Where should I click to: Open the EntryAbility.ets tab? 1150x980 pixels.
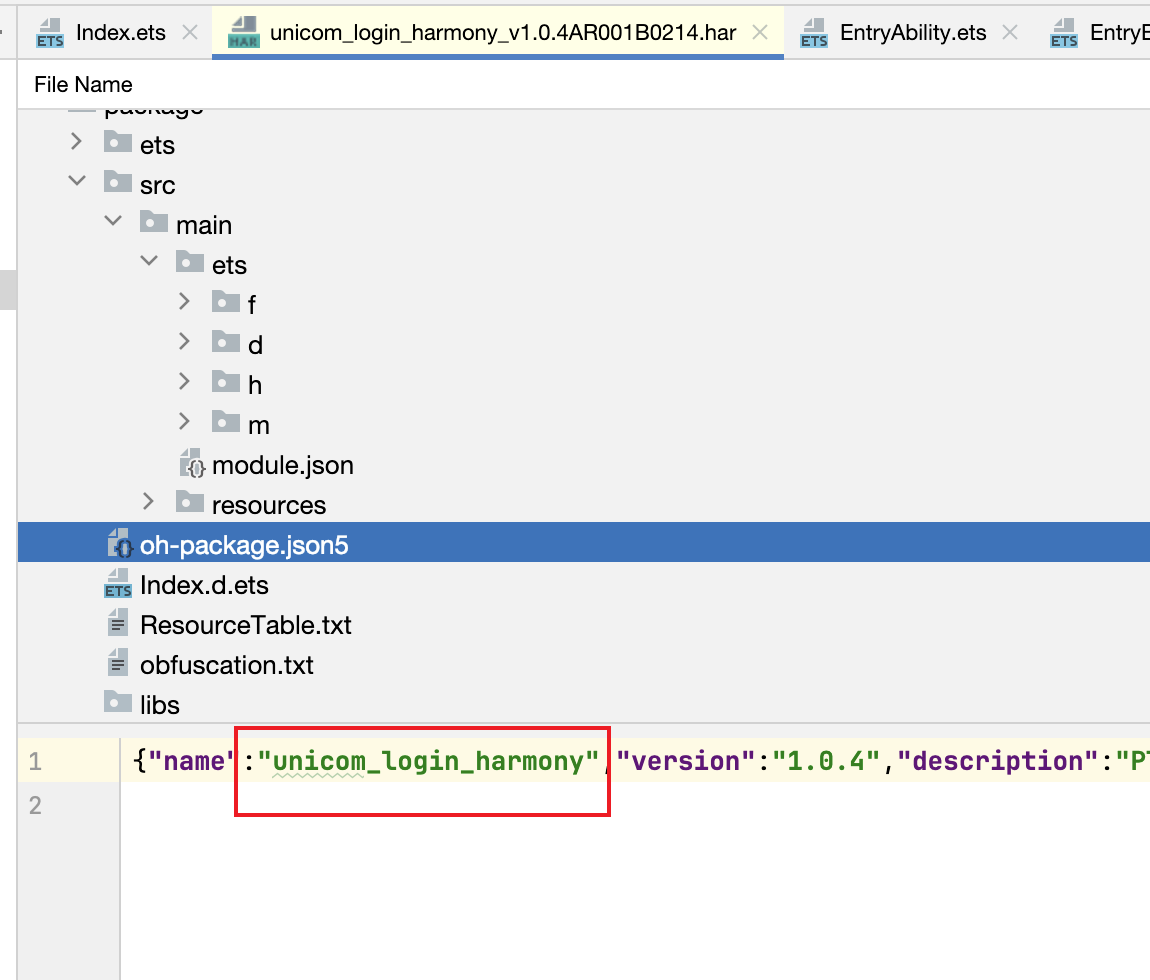pyautogui.click(x=913, y=33)
